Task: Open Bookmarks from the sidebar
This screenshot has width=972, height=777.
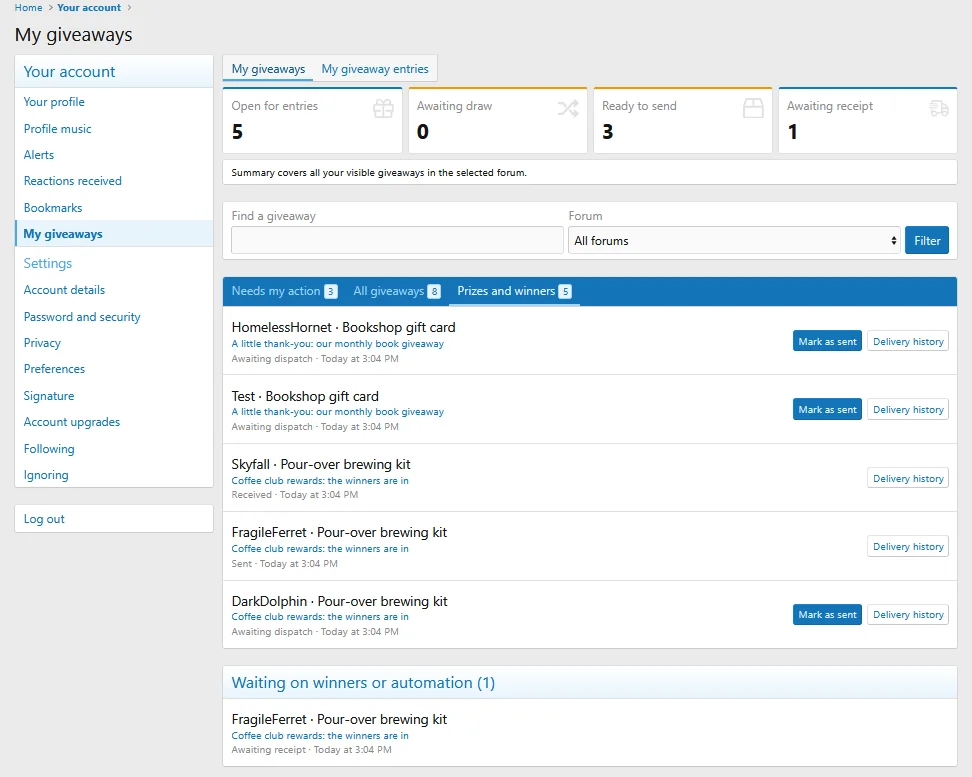Action: [x=114, y=208]
